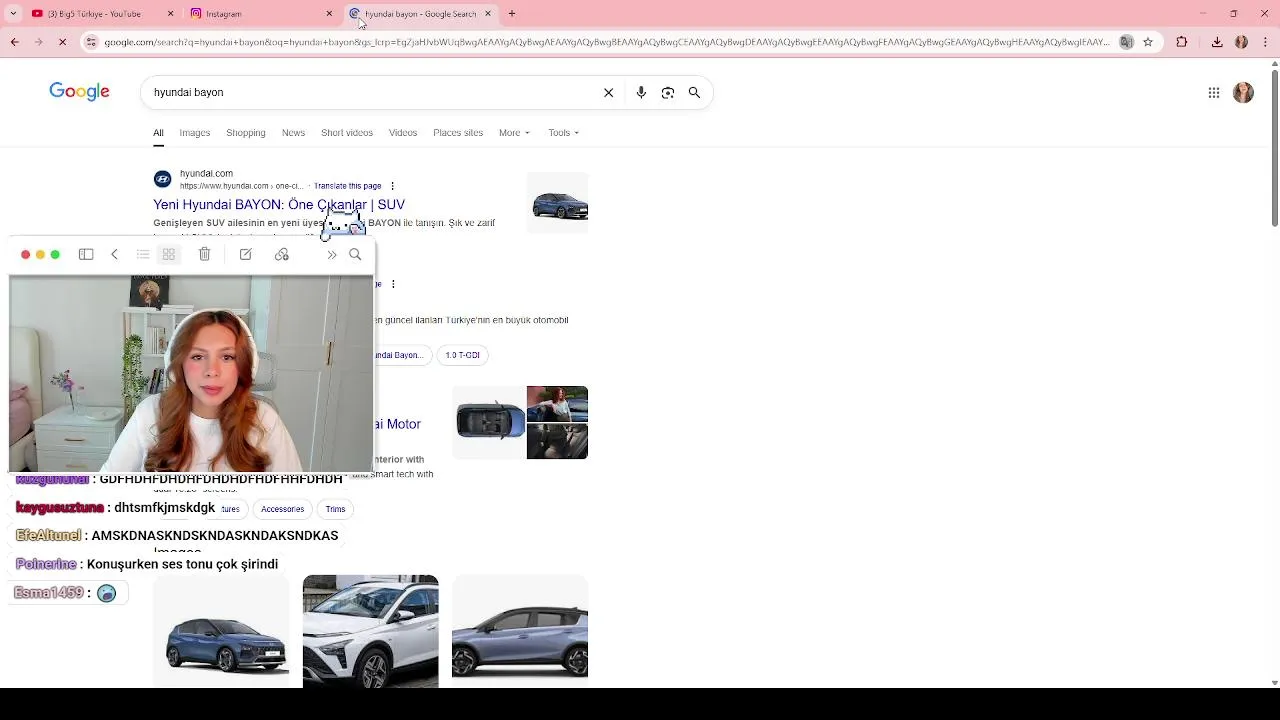This screenshot has height=720, width=1280.
Task: Switch to Shopping results
Action: 246,133
